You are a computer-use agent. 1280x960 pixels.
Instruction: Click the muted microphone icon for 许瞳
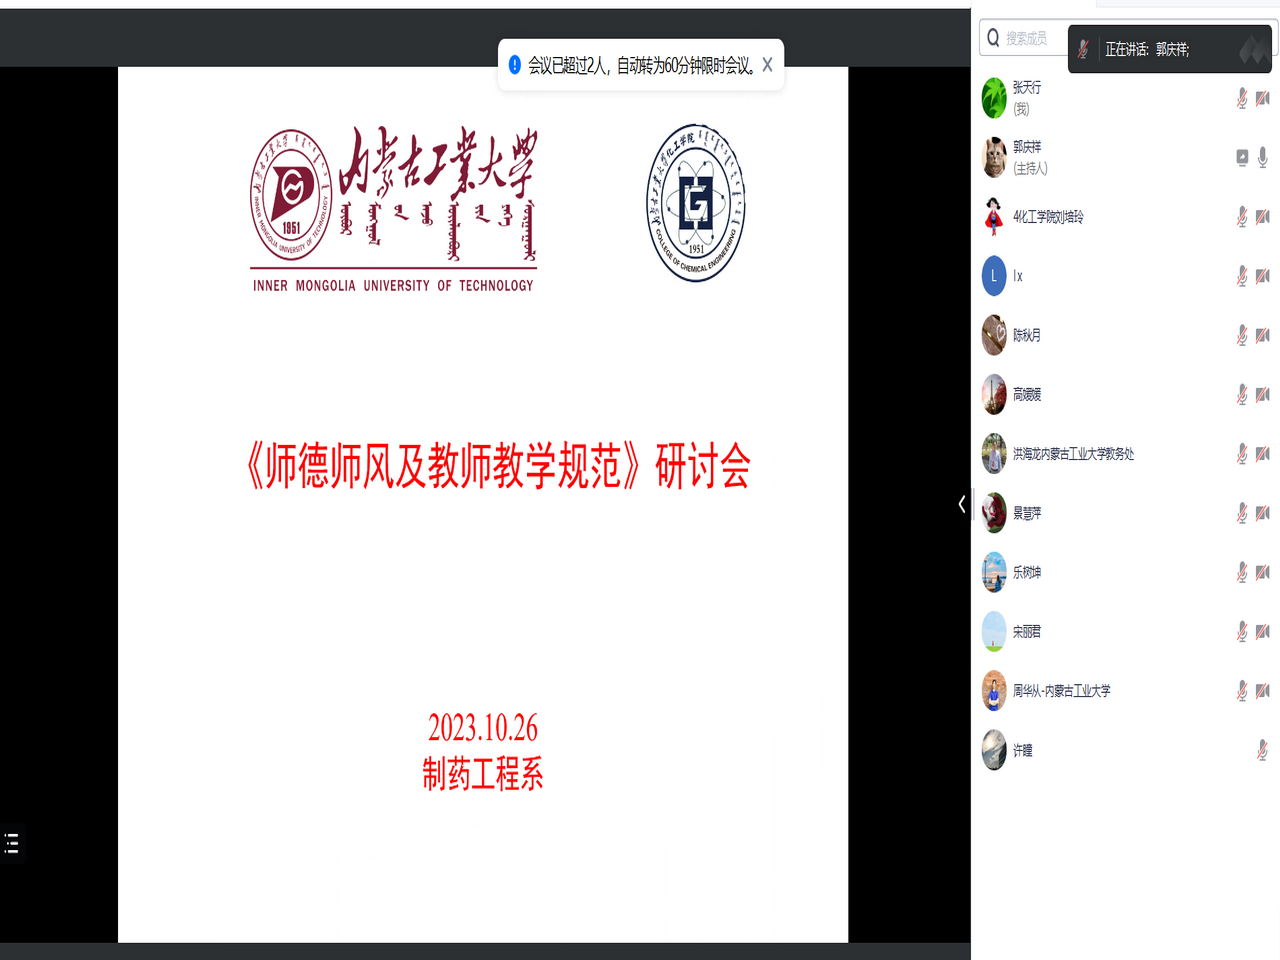(x=1262, y=750)
